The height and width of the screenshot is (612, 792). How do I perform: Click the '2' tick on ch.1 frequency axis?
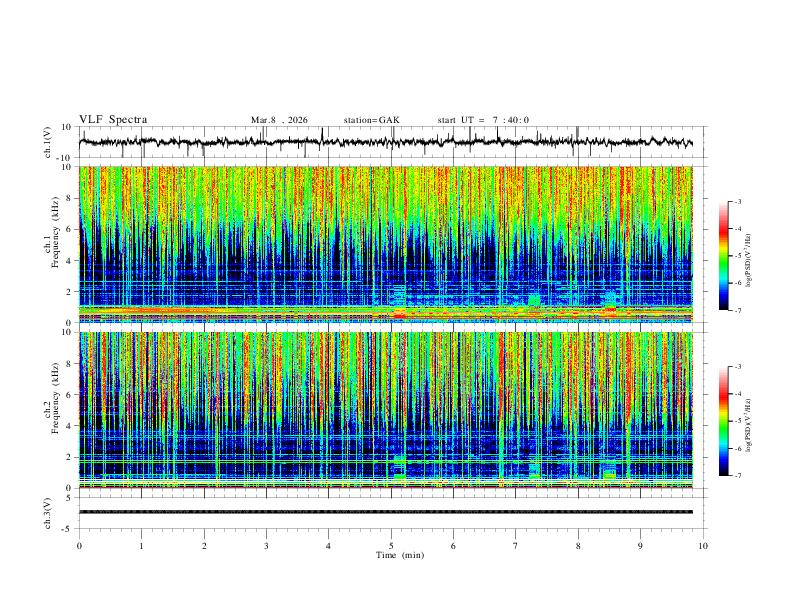[70, 292]
